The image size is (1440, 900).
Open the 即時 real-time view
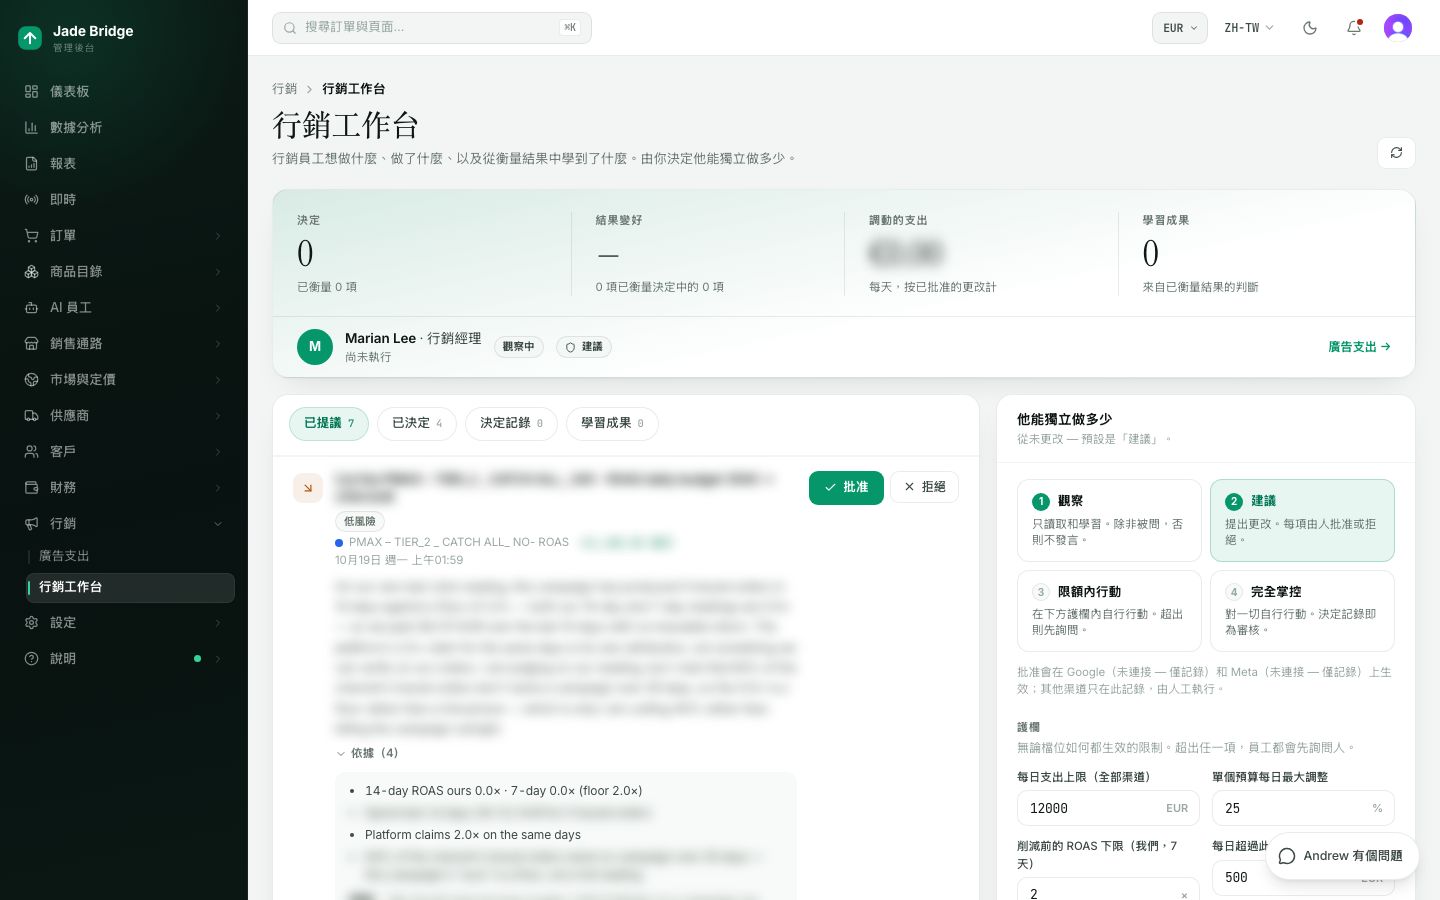pos(124,199)
